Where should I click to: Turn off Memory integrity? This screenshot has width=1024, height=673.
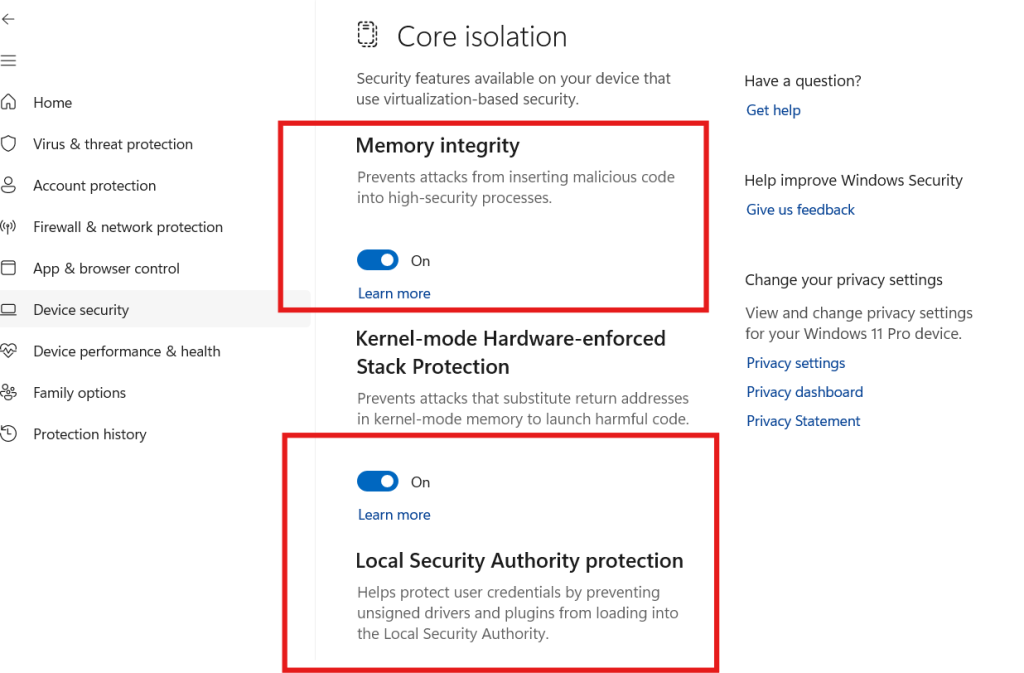pyautogui.click(x=377, y=260)
